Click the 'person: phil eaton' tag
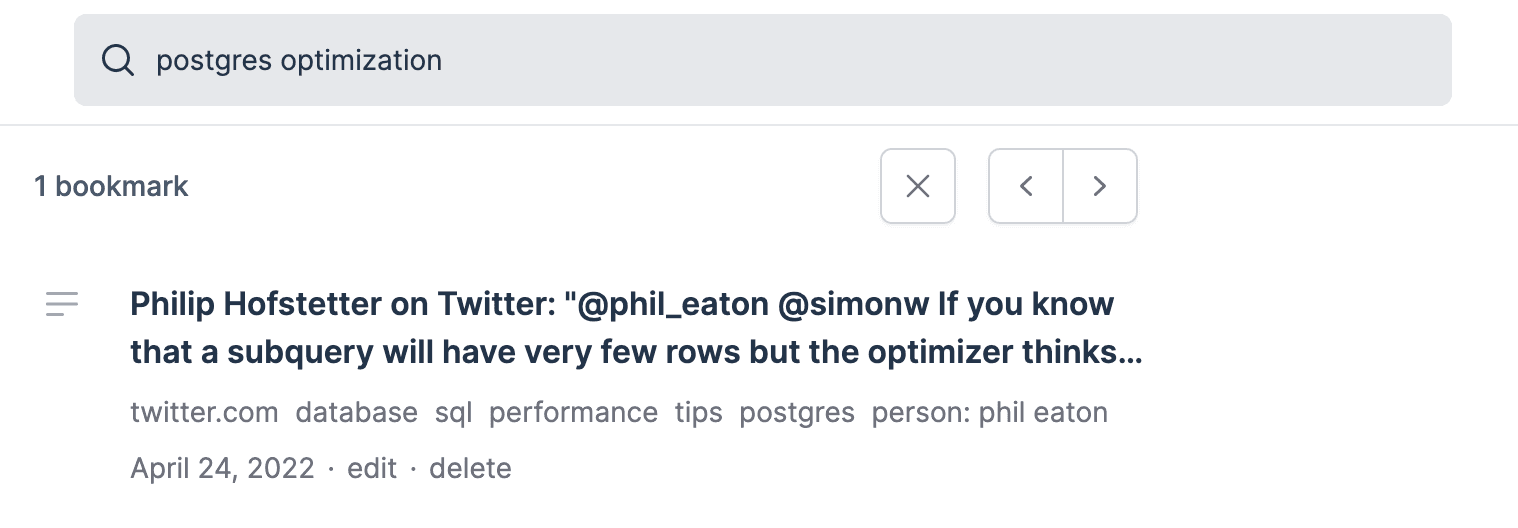The image size is (1518, 528). coord(989,413)
